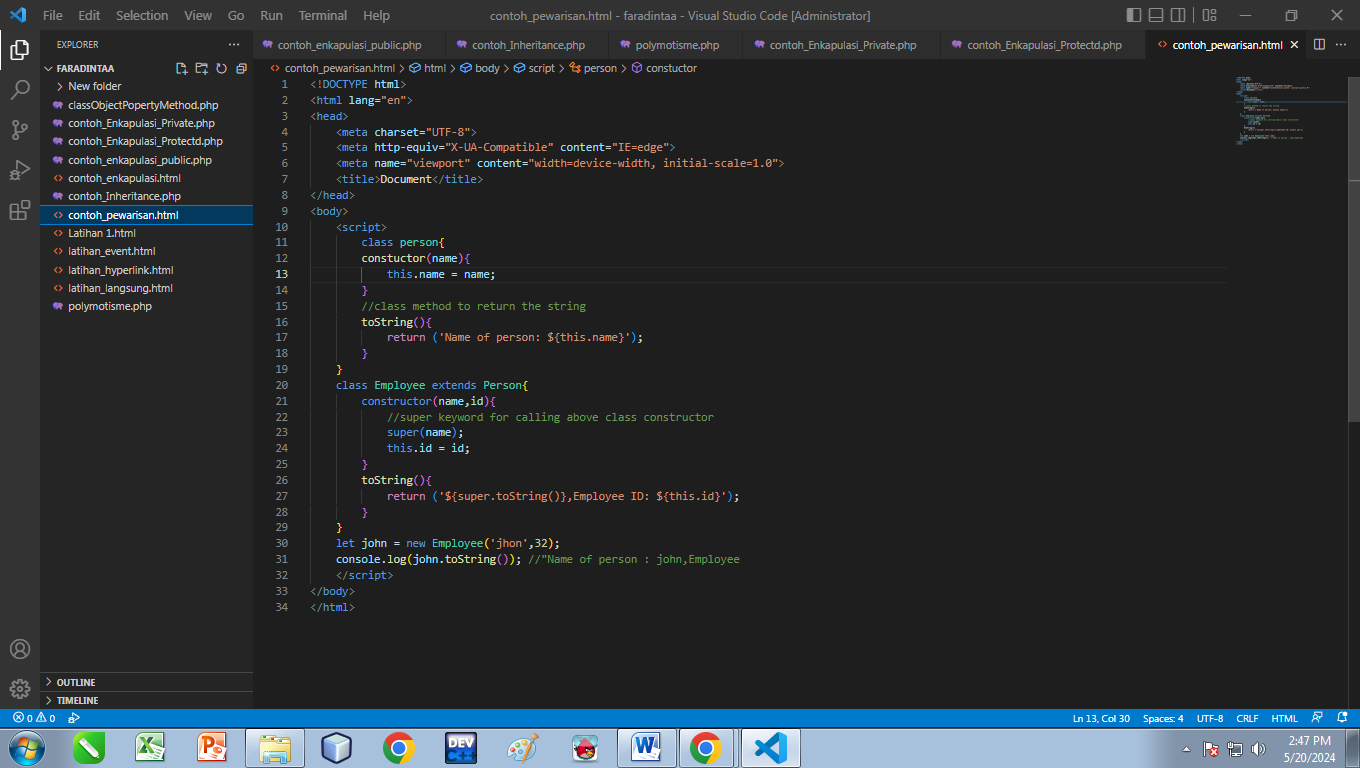
Task: Open the Terminal menu
Action: click(323, 15)
